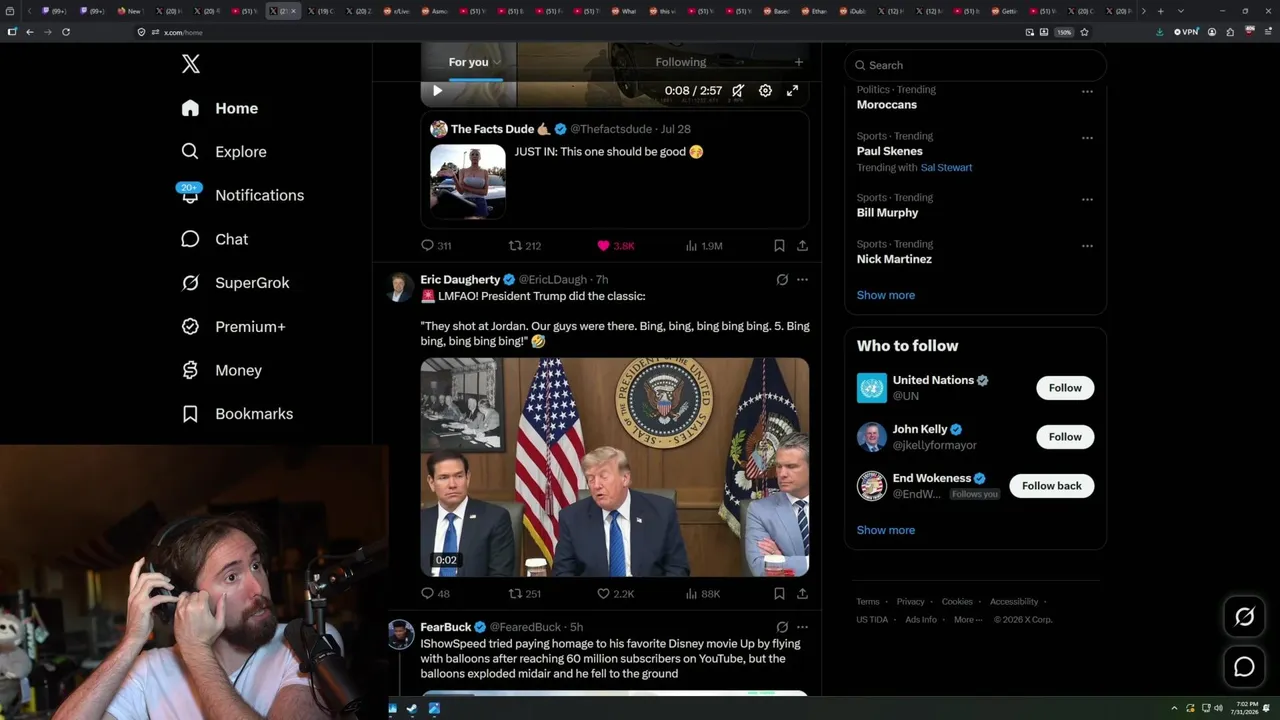Image resolution: width=1280 pixels, height=720 pixels.
Task: Open more options for Paul Skenes trend
Action: [x=1087, y=138]
